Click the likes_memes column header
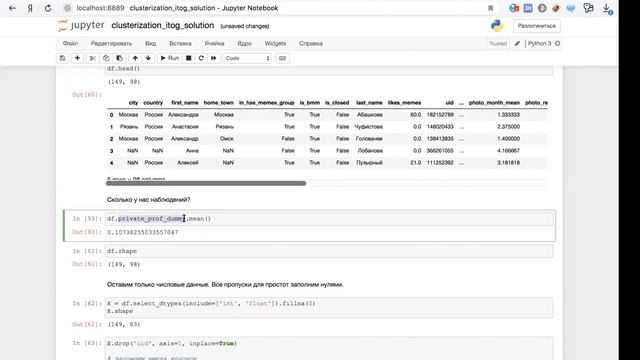 [x=404, y=103]
